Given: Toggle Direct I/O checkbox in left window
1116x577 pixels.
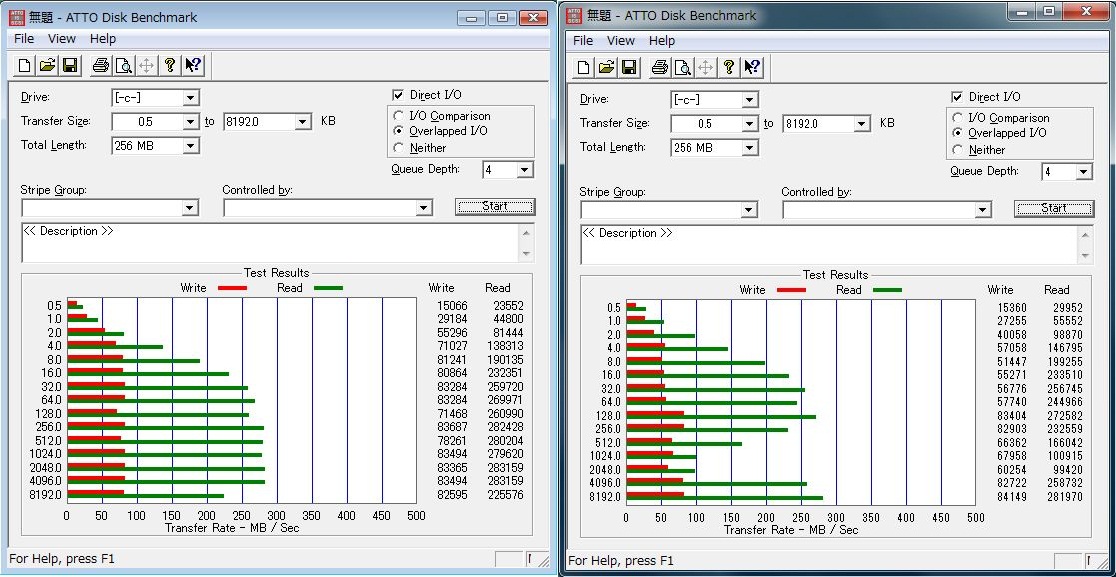Looking at the screenshot, I should (397, 95).
